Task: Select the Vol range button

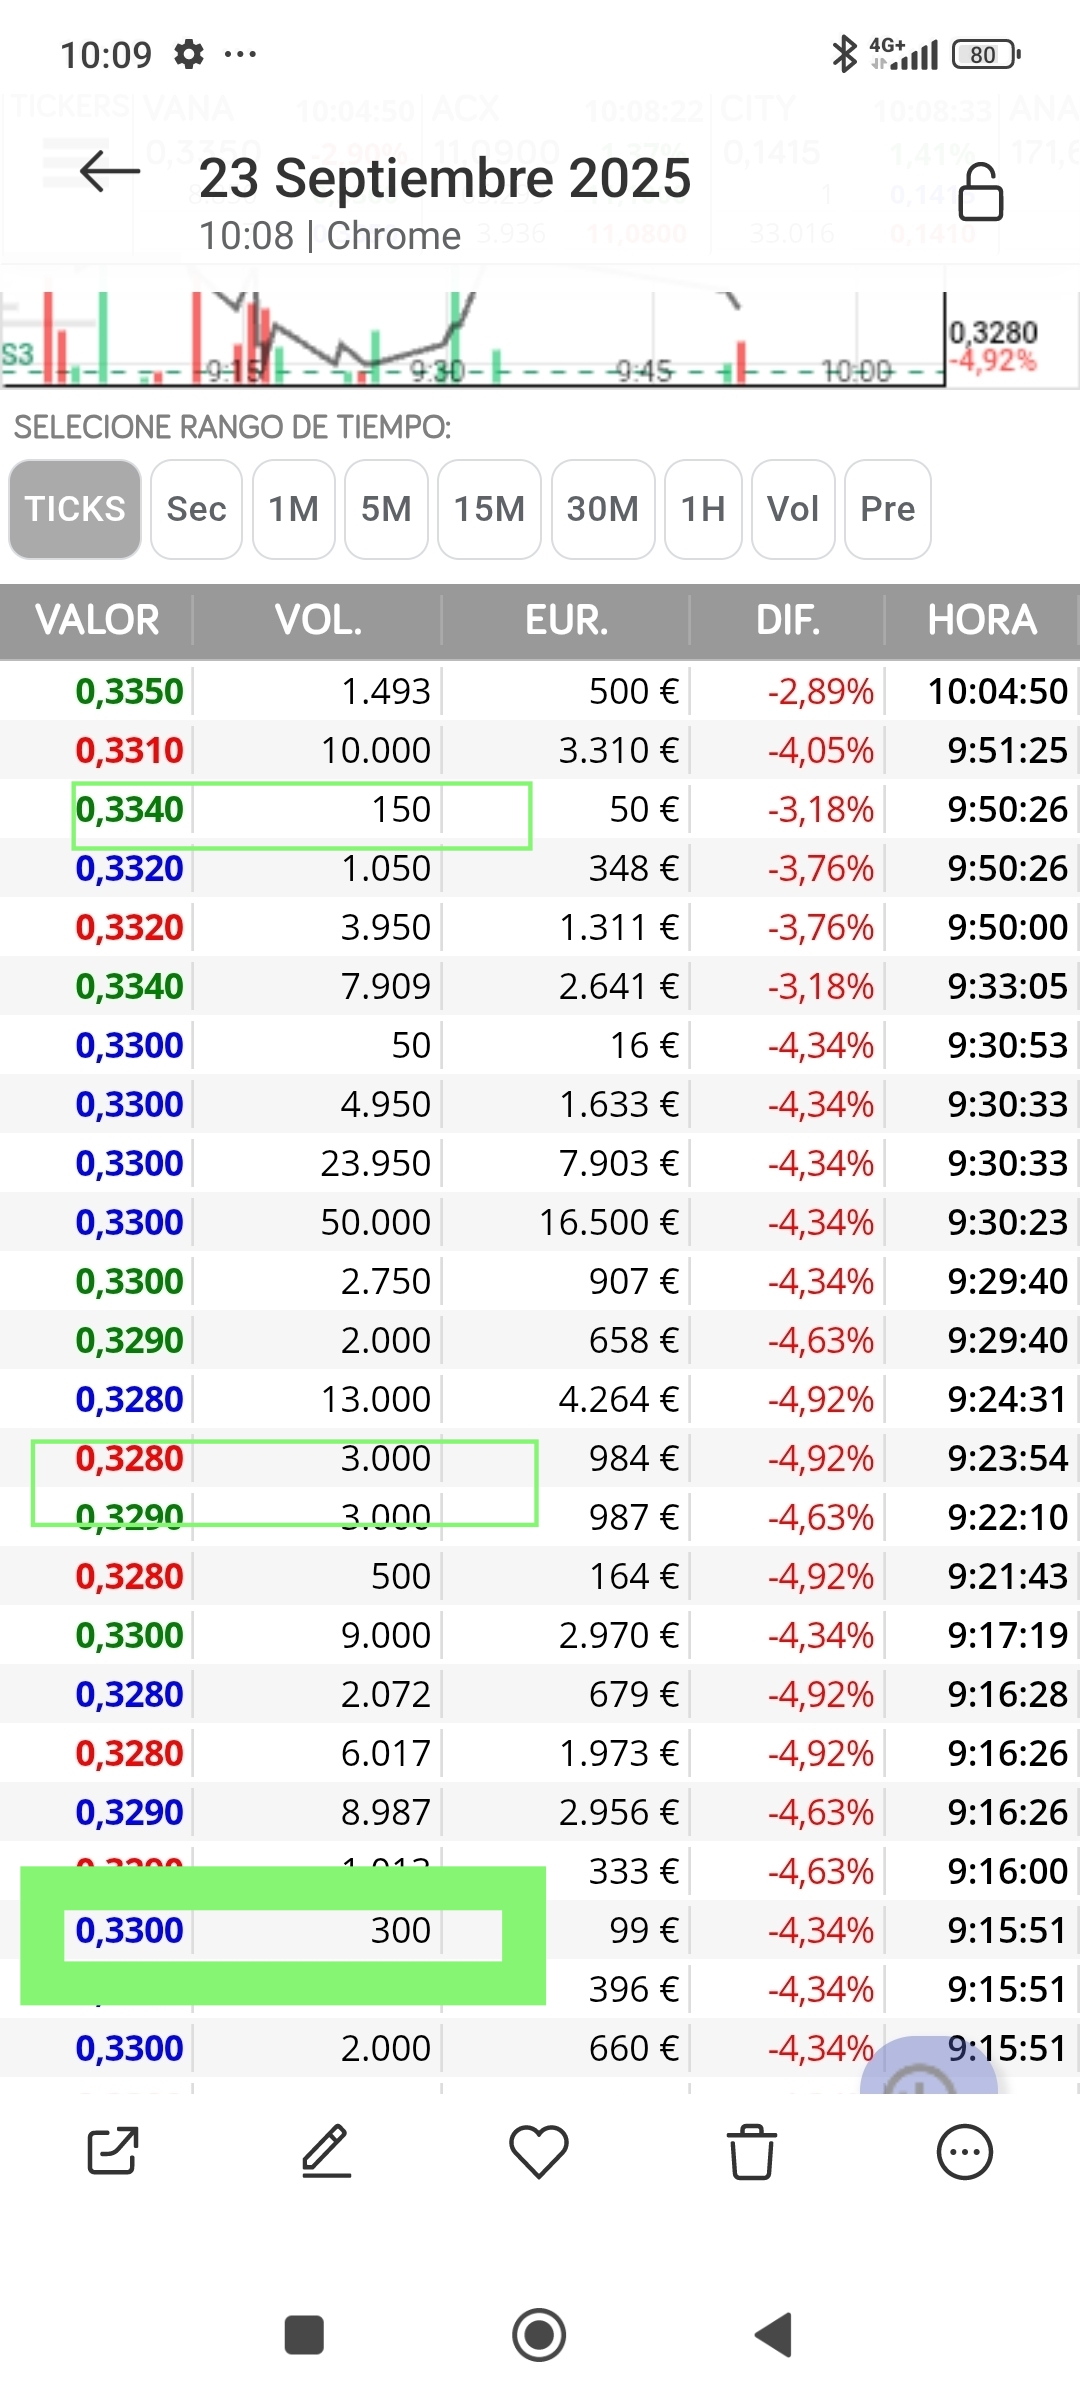Action: point(793,509)
